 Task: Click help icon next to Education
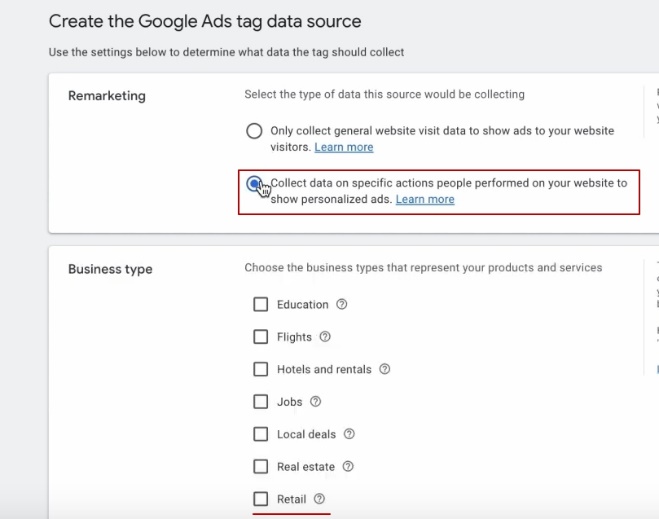point(342,304)
